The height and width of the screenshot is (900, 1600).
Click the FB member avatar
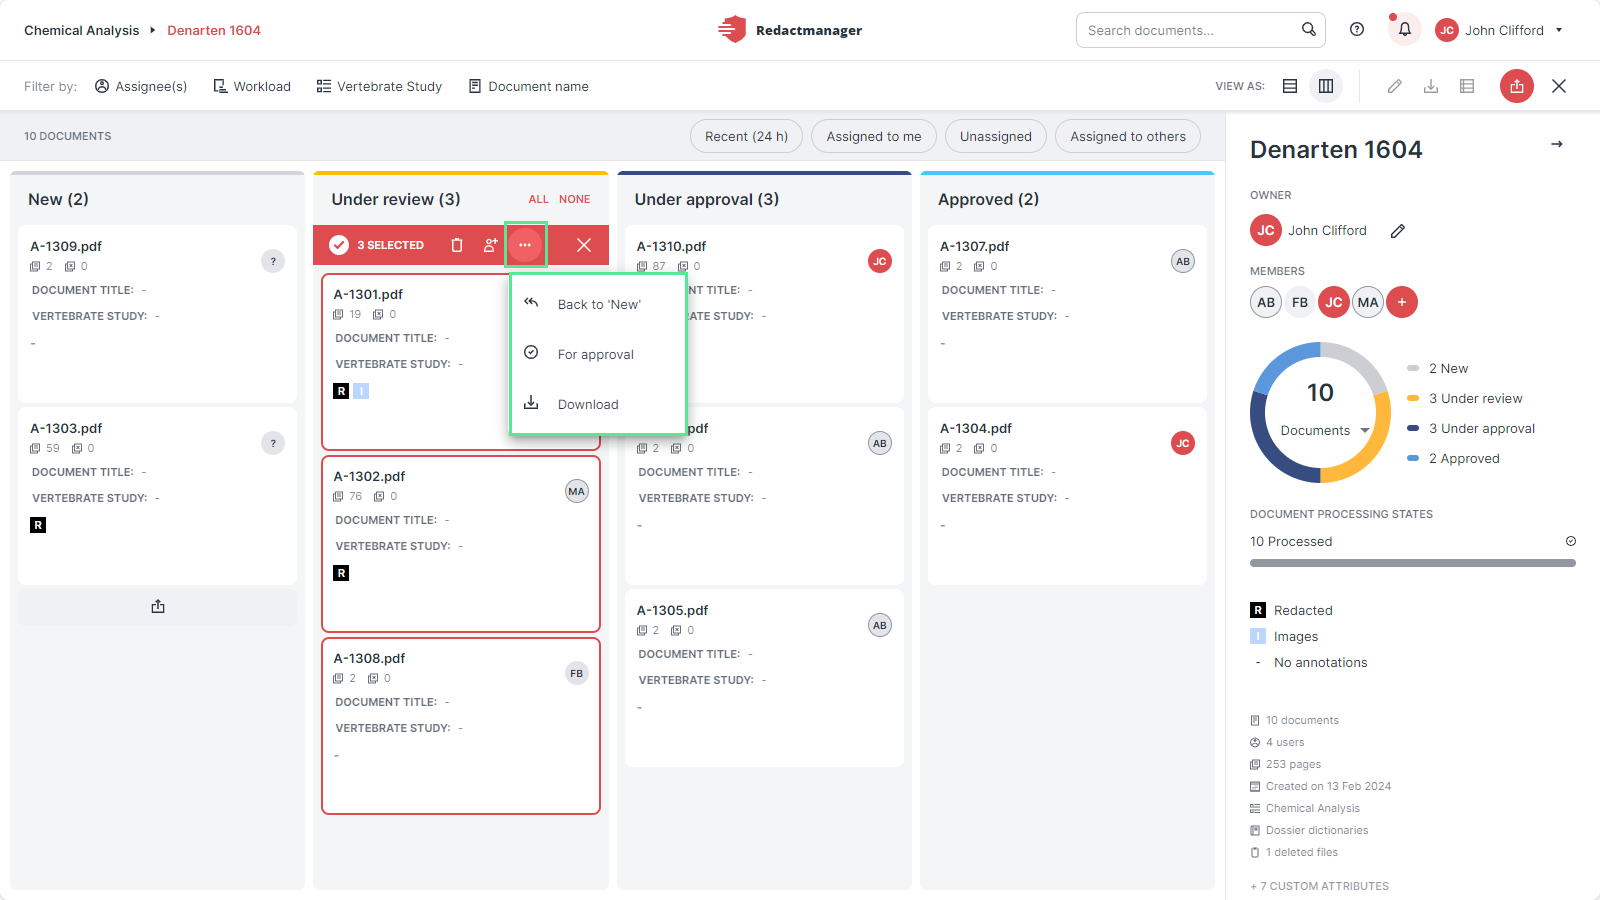[x=1300, y=302]
